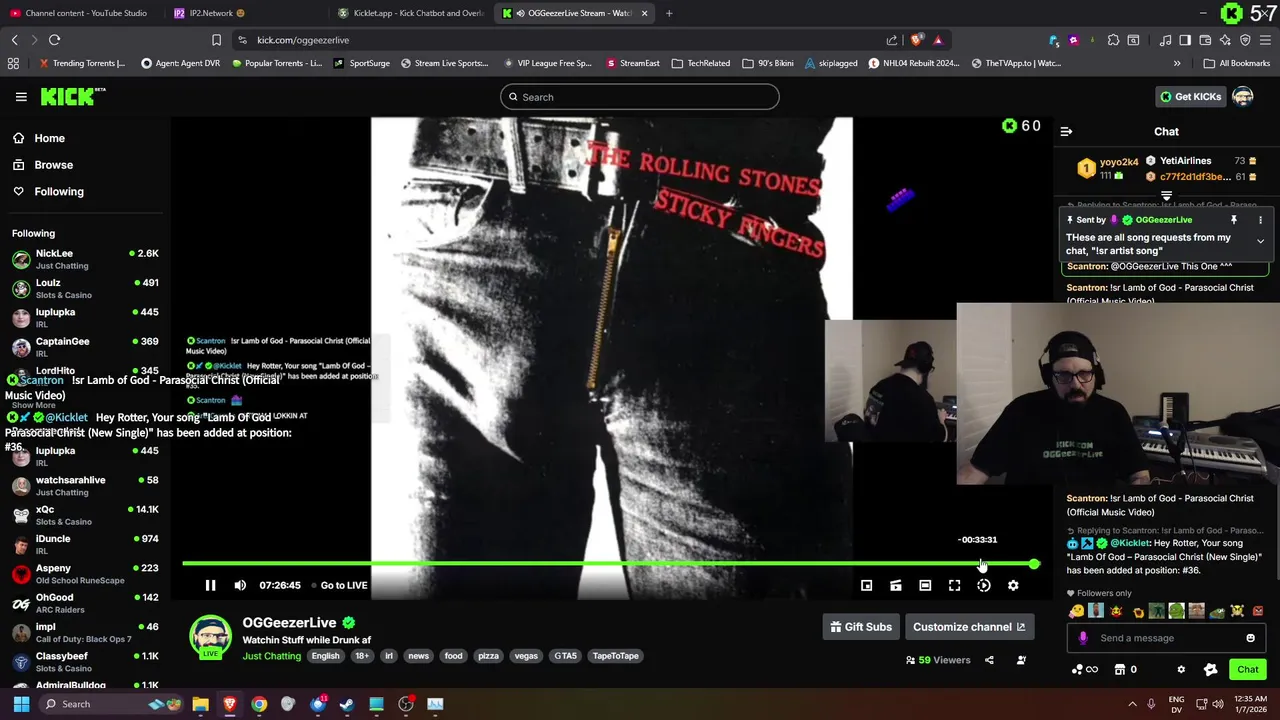Click the Gift Subs button

[x=861, y=627]
